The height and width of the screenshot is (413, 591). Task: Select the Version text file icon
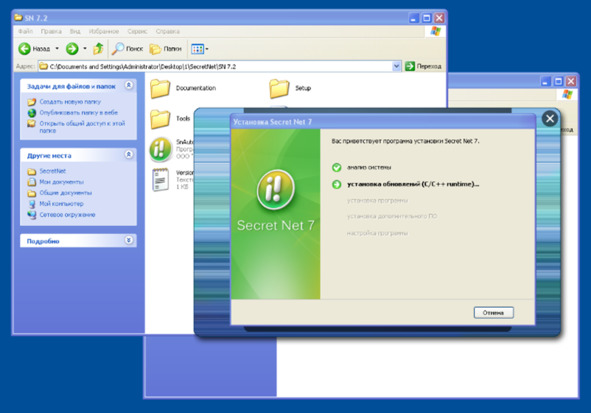tap(161, 179)
